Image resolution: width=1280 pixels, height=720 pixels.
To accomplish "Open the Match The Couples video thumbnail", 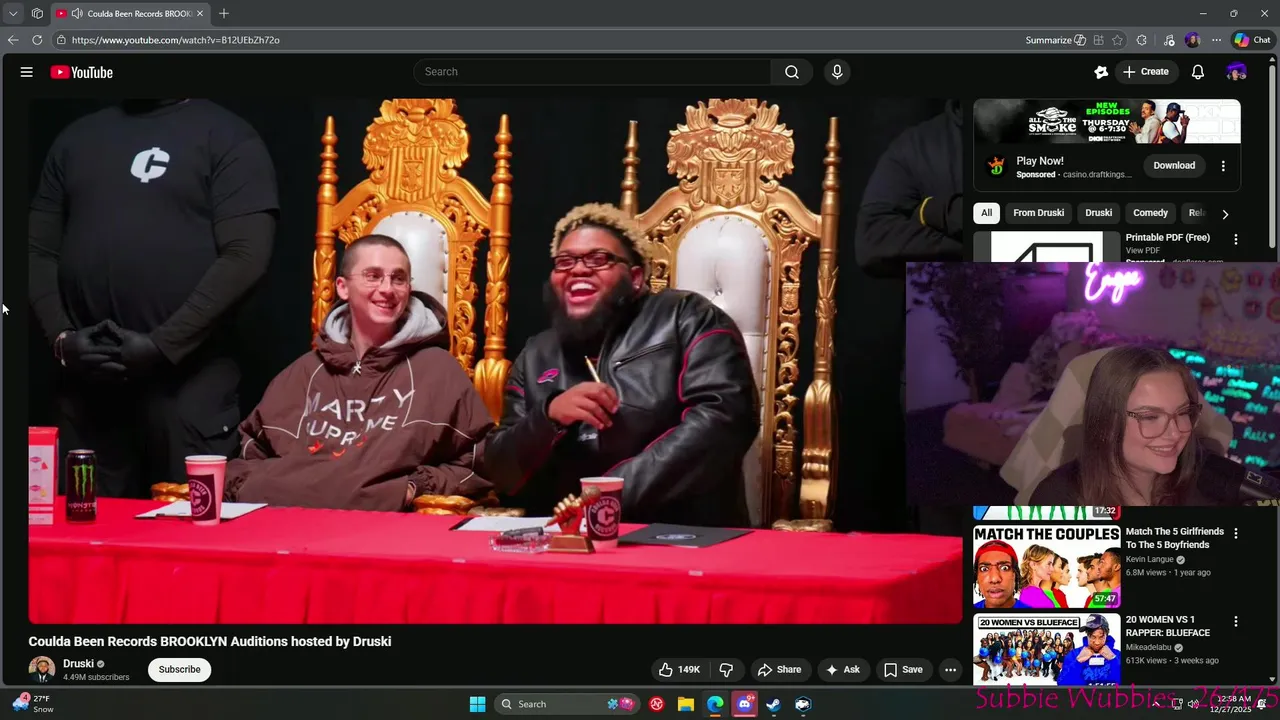I will [x=1047, y=566].
